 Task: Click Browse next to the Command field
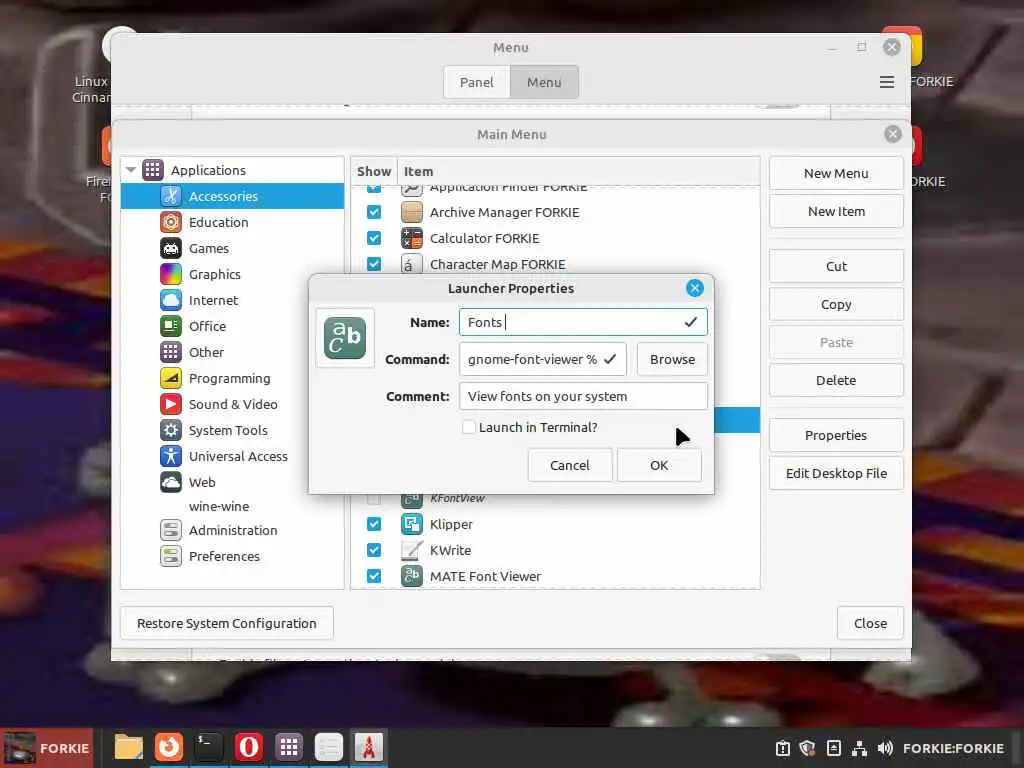tap(672, 359)
